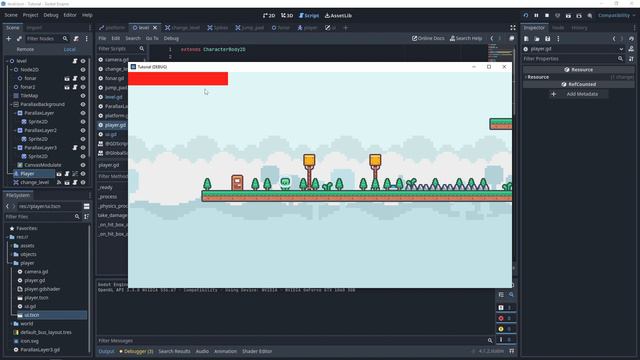Click signal icon on change_level node
The image size is (640, 360).
click(59, 182)
